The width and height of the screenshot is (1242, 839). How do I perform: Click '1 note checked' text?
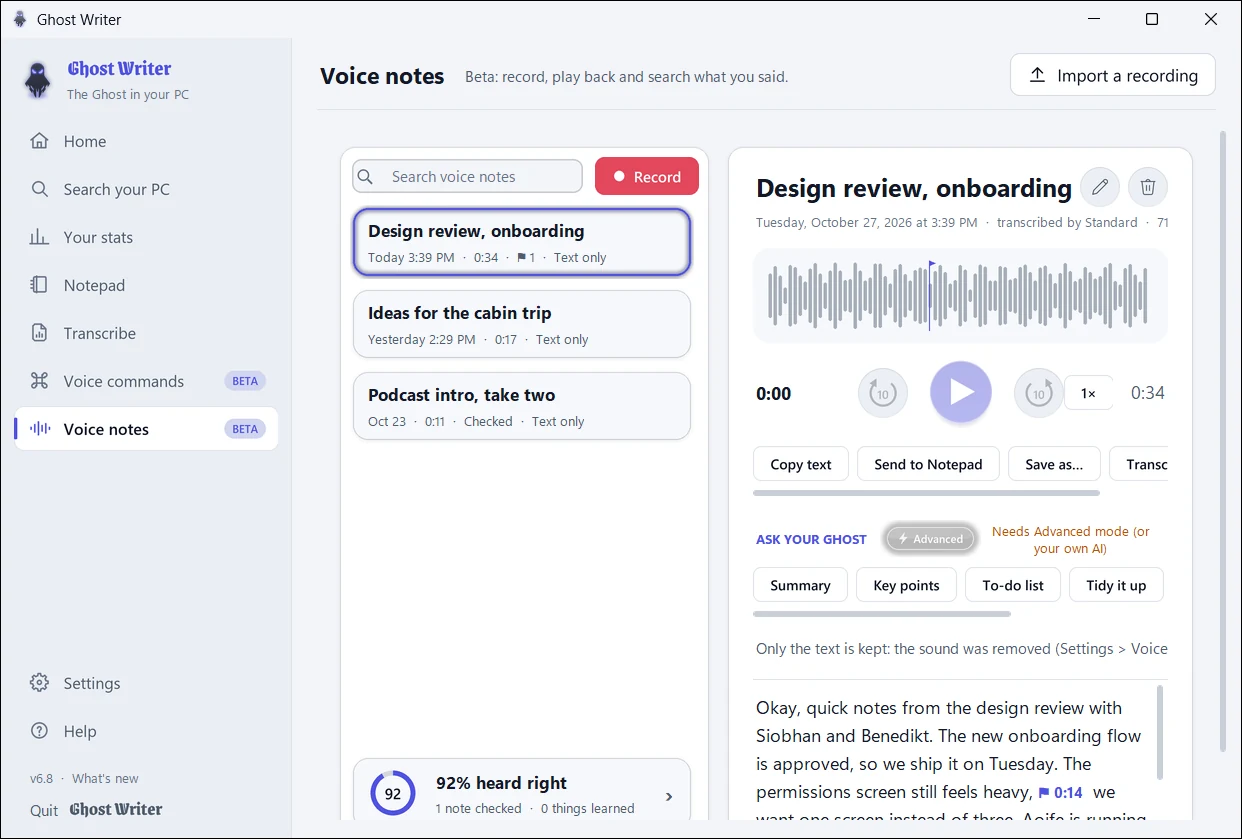(479, 808)
